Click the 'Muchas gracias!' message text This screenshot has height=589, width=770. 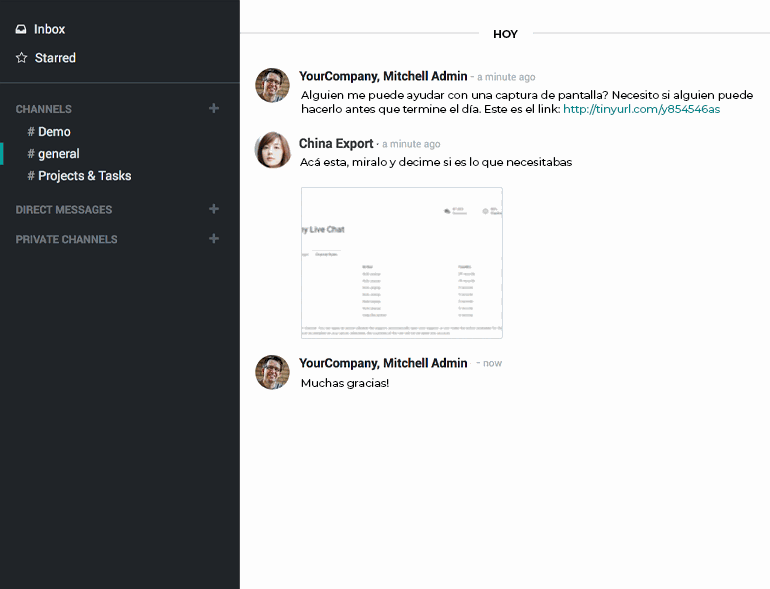click(345, 383)
